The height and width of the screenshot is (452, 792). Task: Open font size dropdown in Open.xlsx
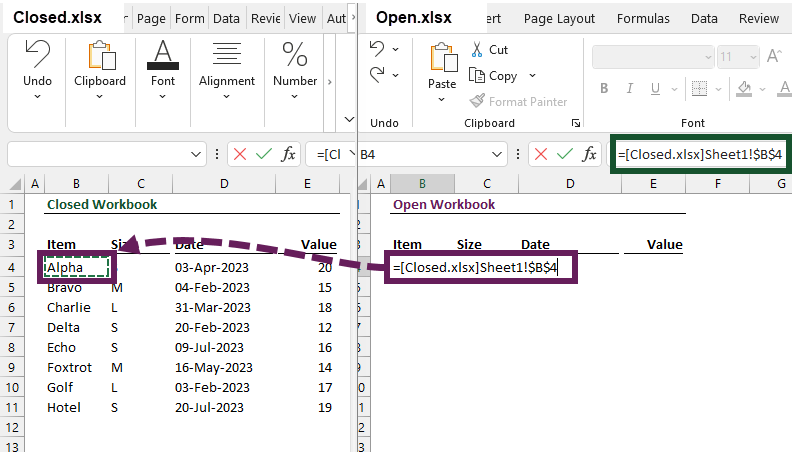(753, 57)
